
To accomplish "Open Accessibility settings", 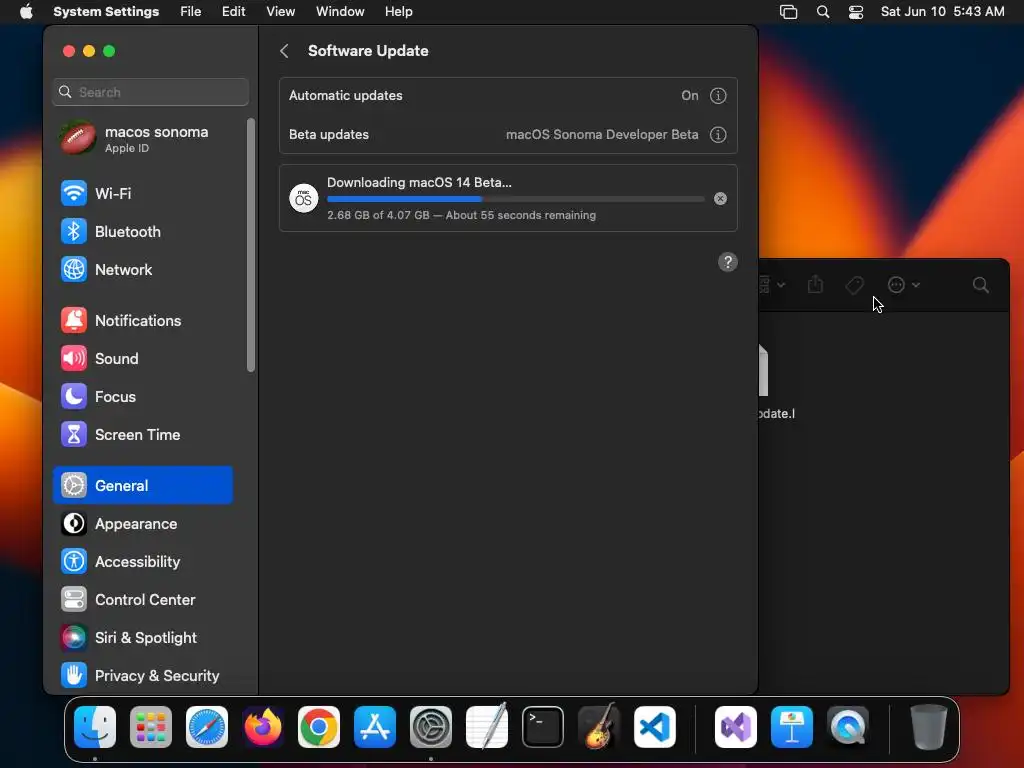I will 142,562.
